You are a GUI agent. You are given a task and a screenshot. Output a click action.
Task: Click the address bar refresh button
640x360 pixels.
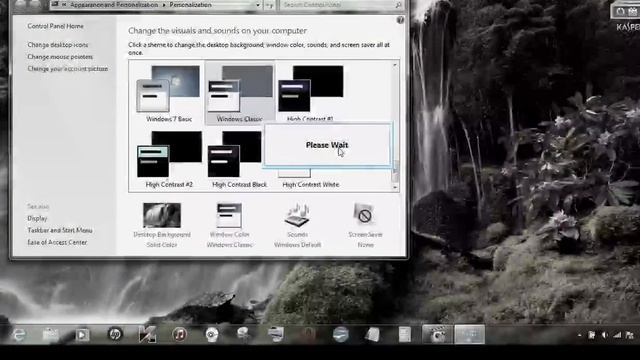pos(270,5)
